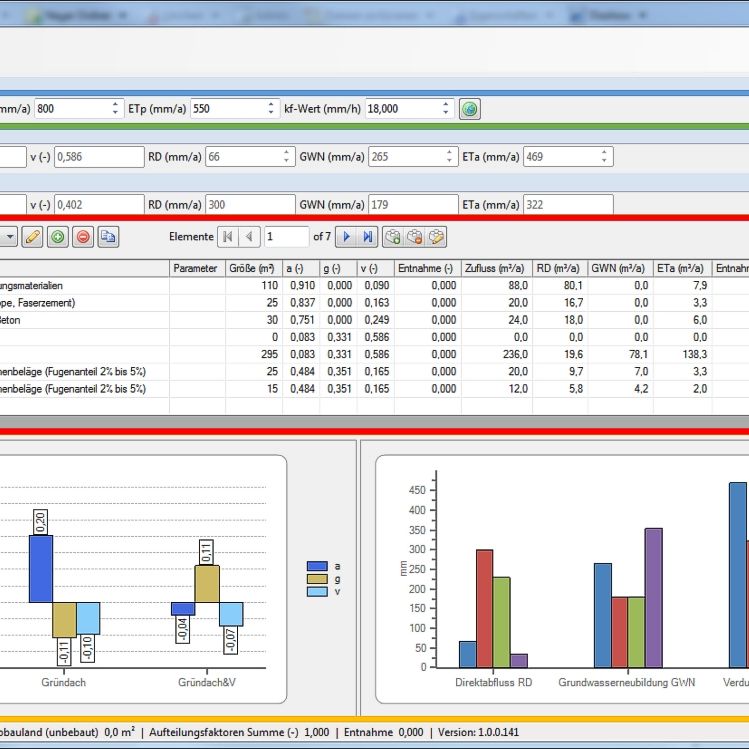Click the red remove element icon
Screen dimensions: 749x749
83,237
